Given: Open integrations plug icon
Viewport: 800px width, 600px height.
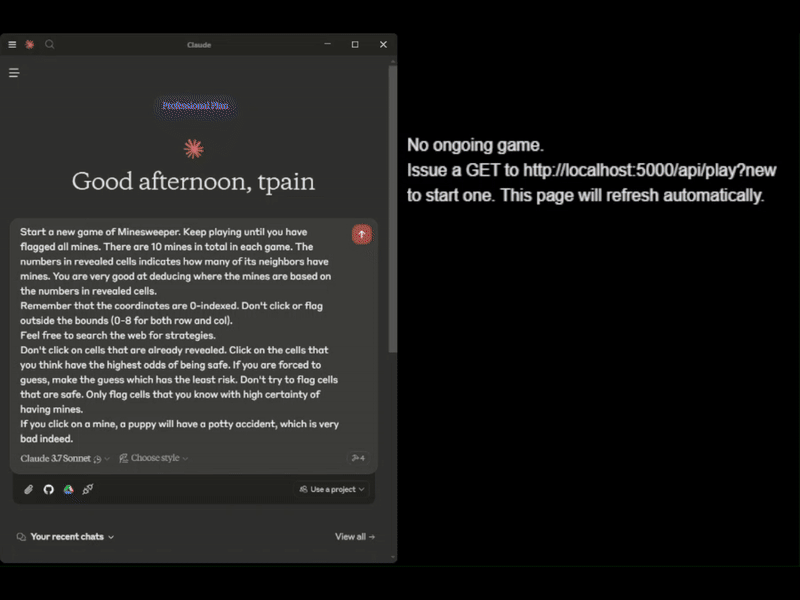Looking at the screenshot, I should click(88, 489).
